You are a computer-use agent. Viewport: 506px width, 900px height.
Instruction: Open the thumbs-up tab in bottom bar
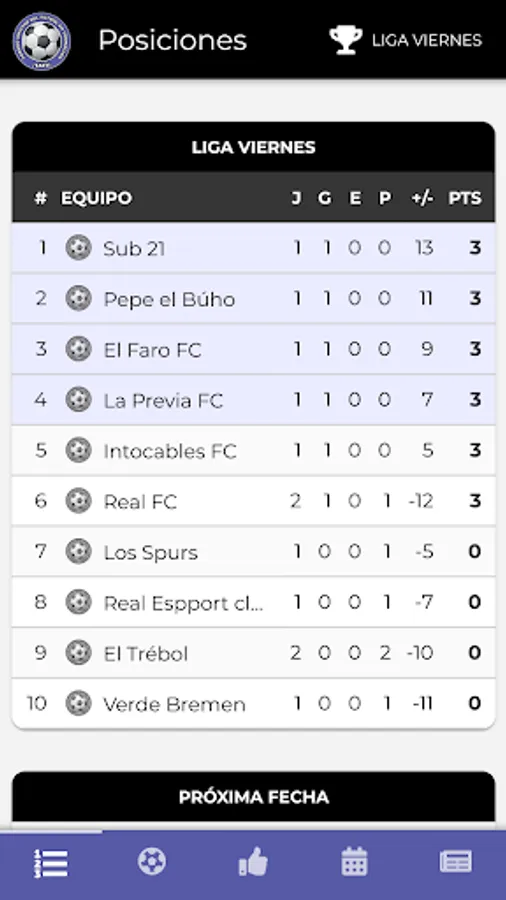tap(253, 862)
